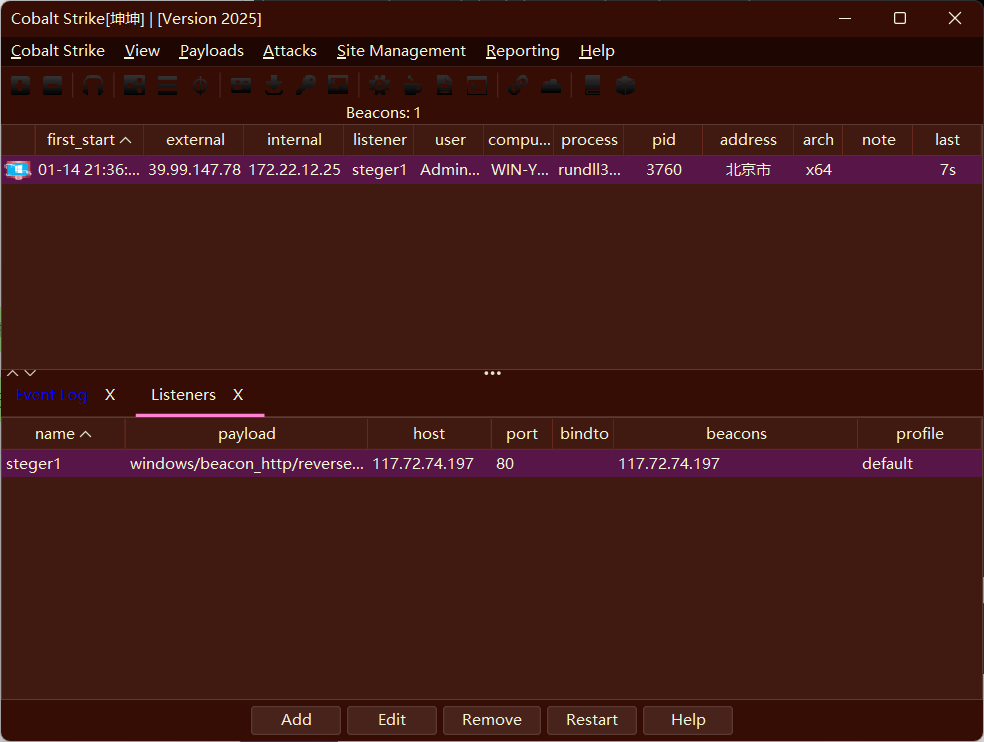This screenshot has width=984, height=742.
Task: Open web server manager cloud icon
Action: 550,86
